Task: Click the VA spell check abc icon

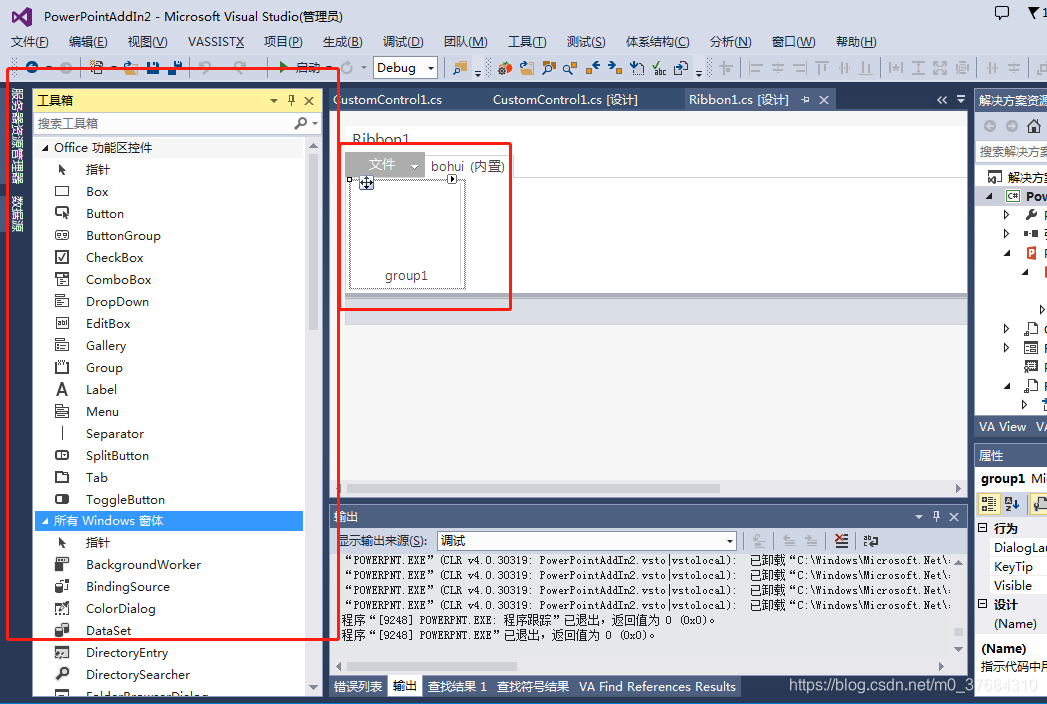Action: [660, 67]
